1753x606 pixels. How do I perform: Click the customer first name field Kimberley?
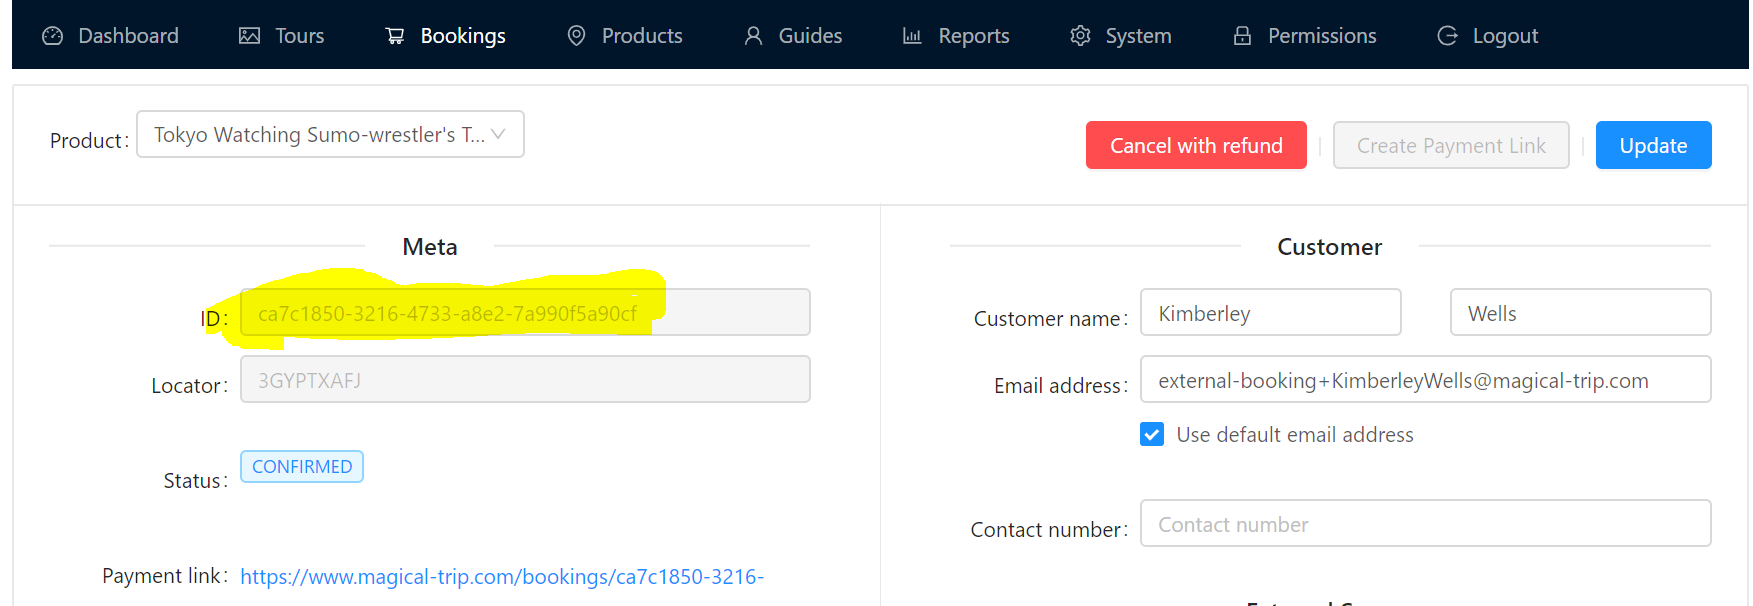point(1270,313)
